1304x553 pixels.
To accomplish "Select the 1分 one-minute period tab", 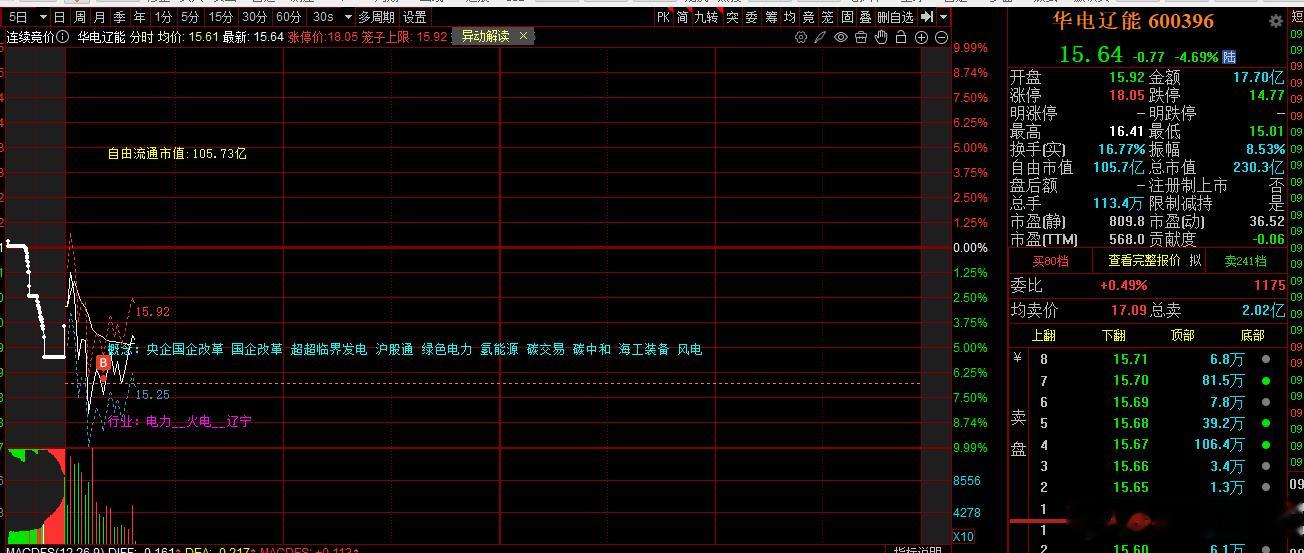I will [164, 17].
